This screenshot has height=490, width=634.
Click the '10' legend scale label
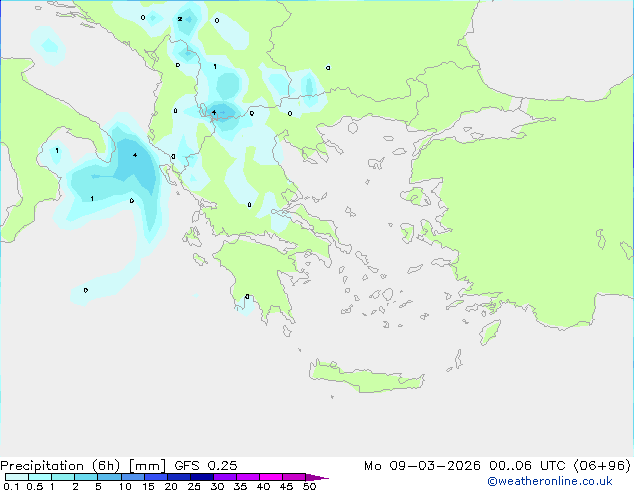[125, 486]
